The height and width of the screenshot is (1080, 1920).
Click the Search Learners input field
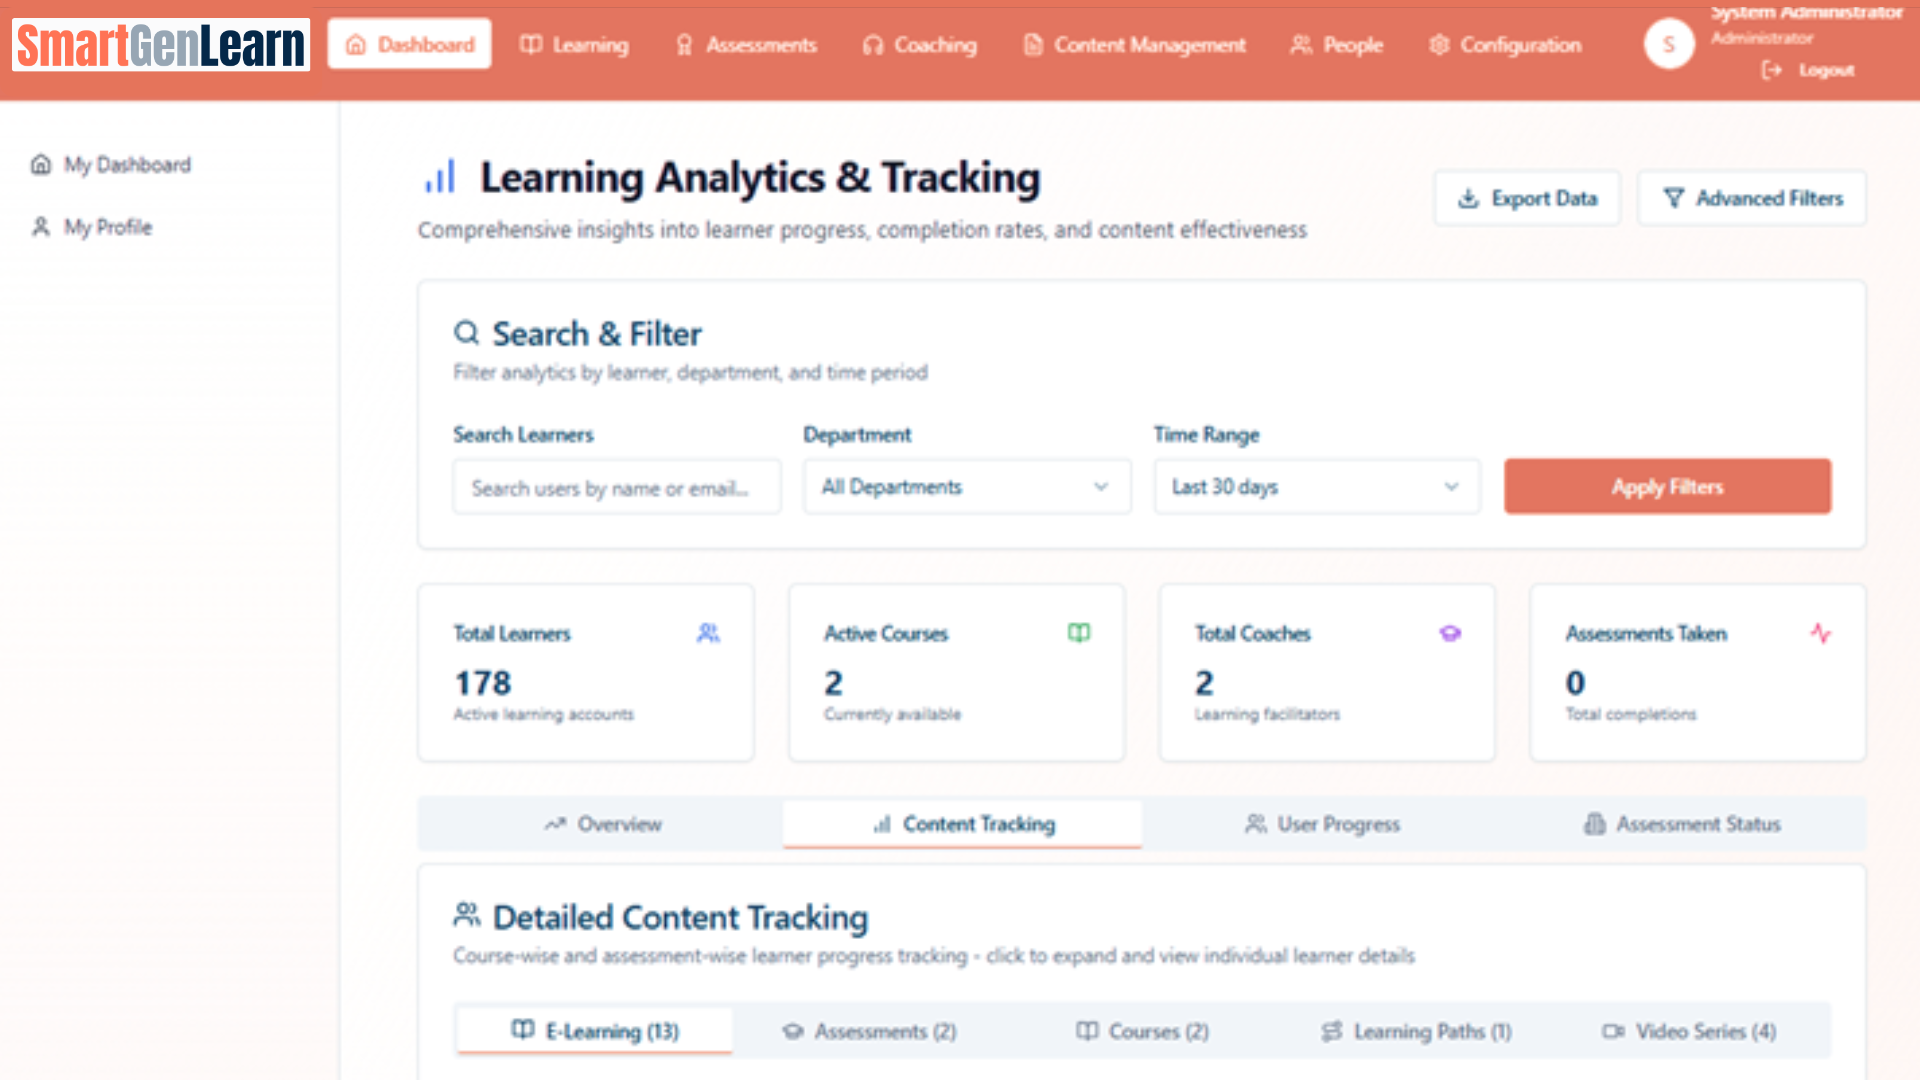[617, 487]
